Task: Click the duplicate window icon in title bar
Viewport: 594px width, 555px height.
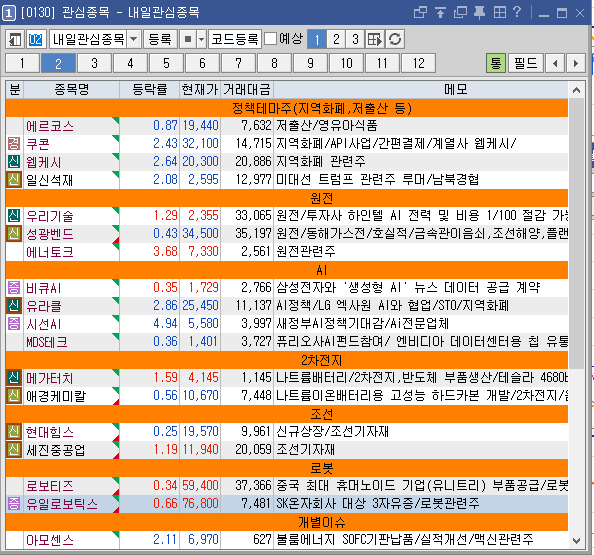Action: 460,13
